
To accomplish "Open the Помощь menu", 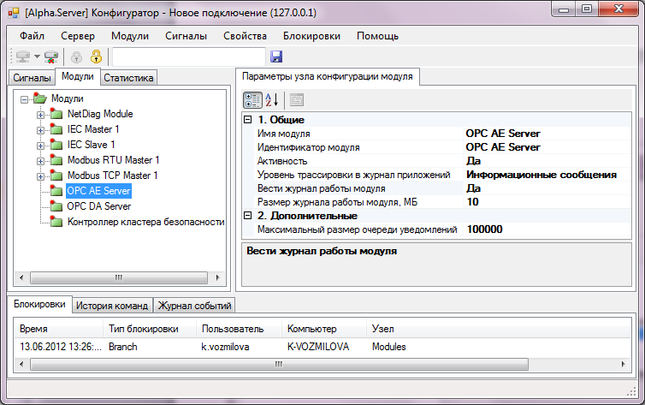I will point(378,36).
